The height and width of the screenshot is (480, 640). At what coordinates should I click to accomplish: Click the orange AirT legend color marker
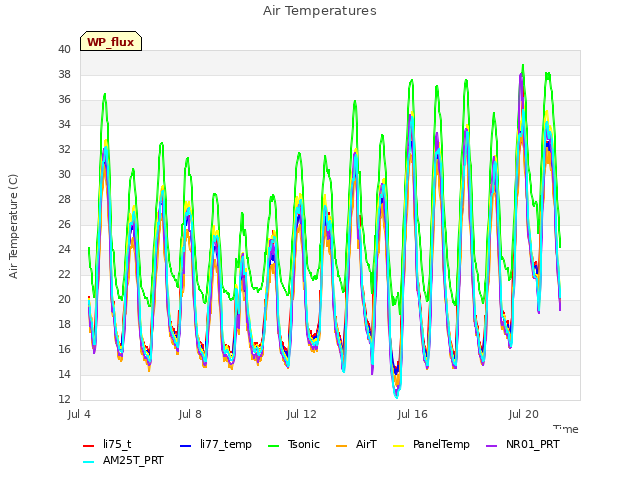point(342,445)
